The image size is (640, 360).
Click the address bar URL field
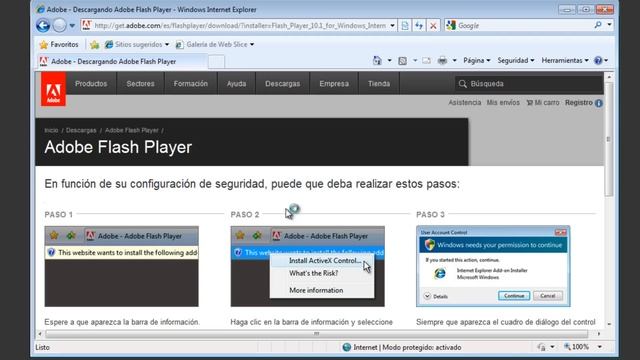point(240,26)
